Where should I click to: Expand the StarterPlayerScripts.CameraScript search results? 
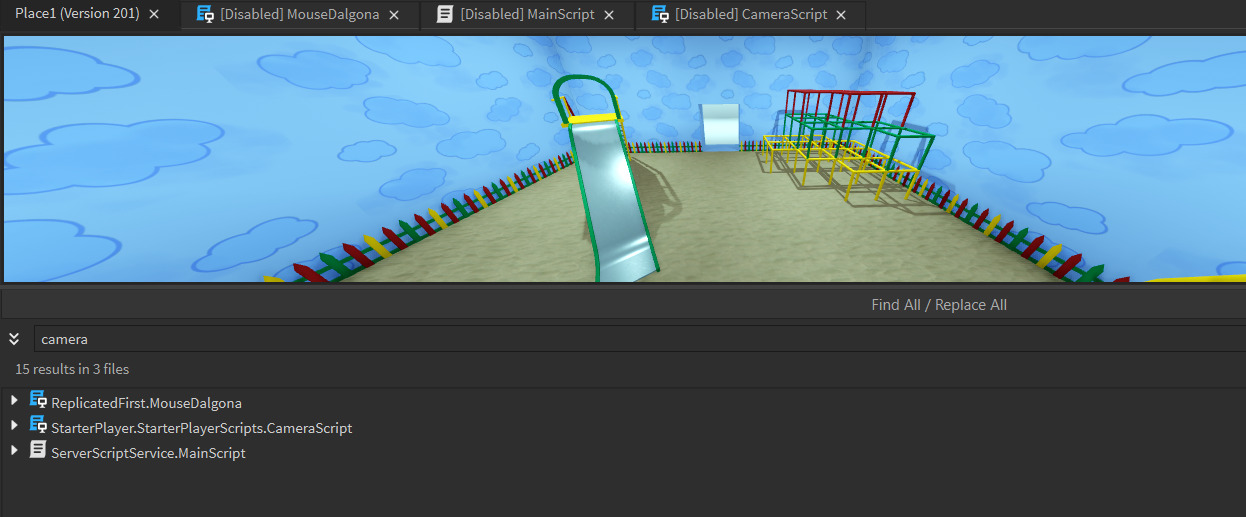[x=14, y=427]
